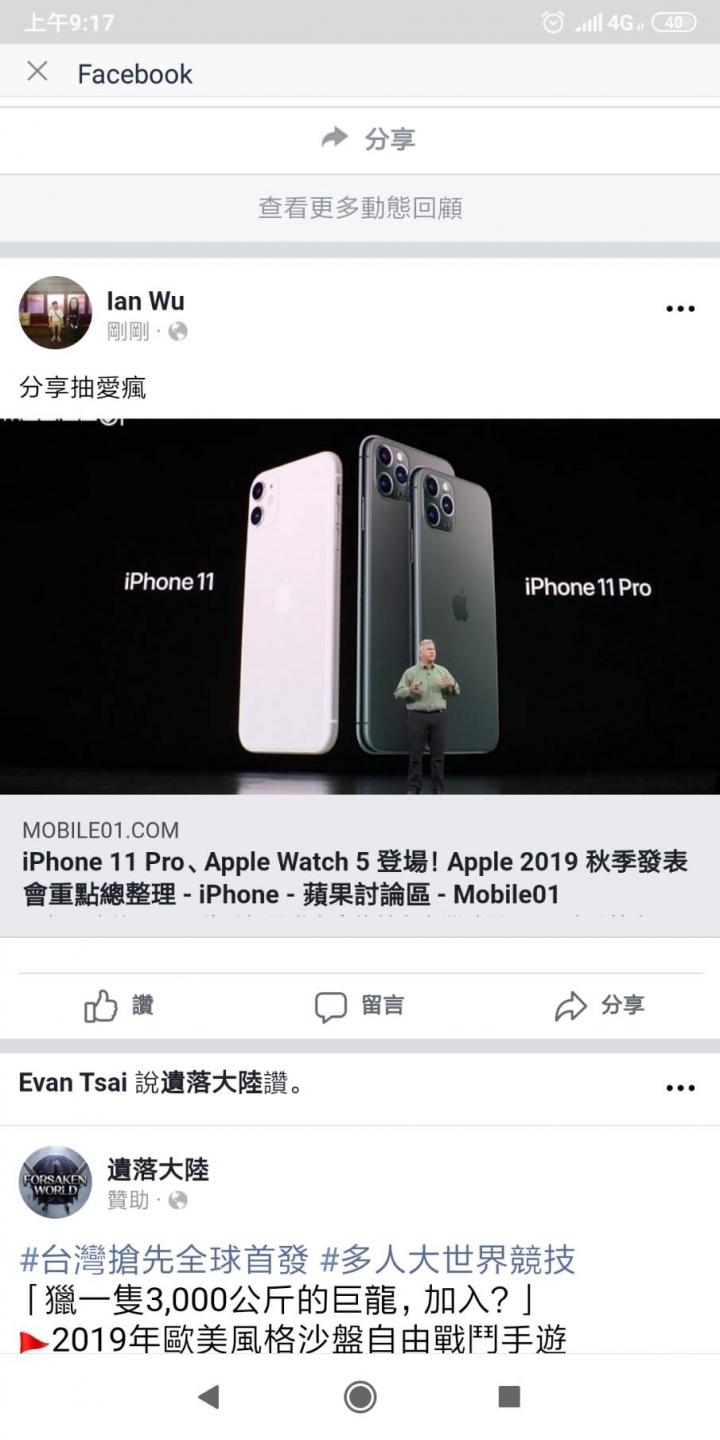
Task: Close the Facebook in-app browser
Action: coord(37,71)
